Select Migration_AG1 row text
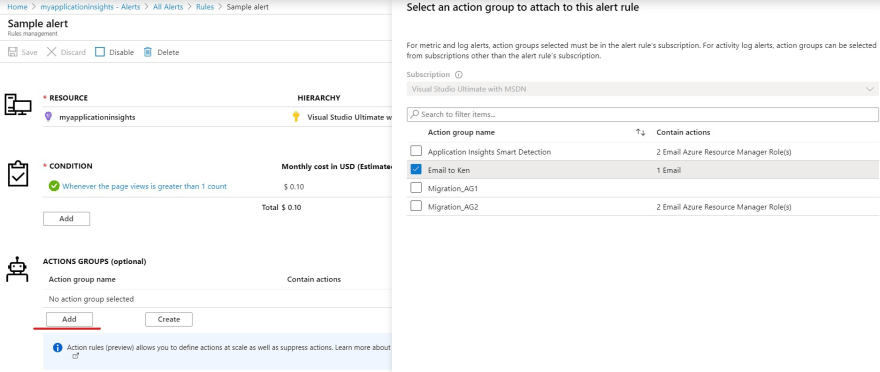Image resolution: width=880 pixels, height=372 pixels. pos(453,188)
